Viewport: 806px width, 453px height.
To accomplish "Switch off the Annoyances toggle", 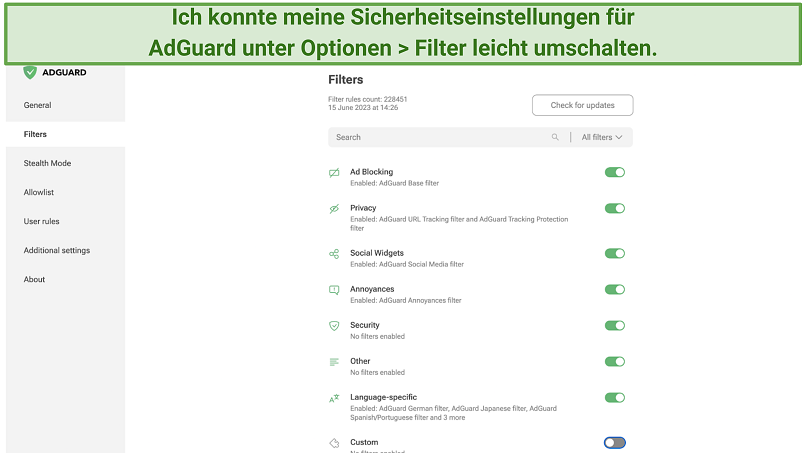I will coord(614,289).
